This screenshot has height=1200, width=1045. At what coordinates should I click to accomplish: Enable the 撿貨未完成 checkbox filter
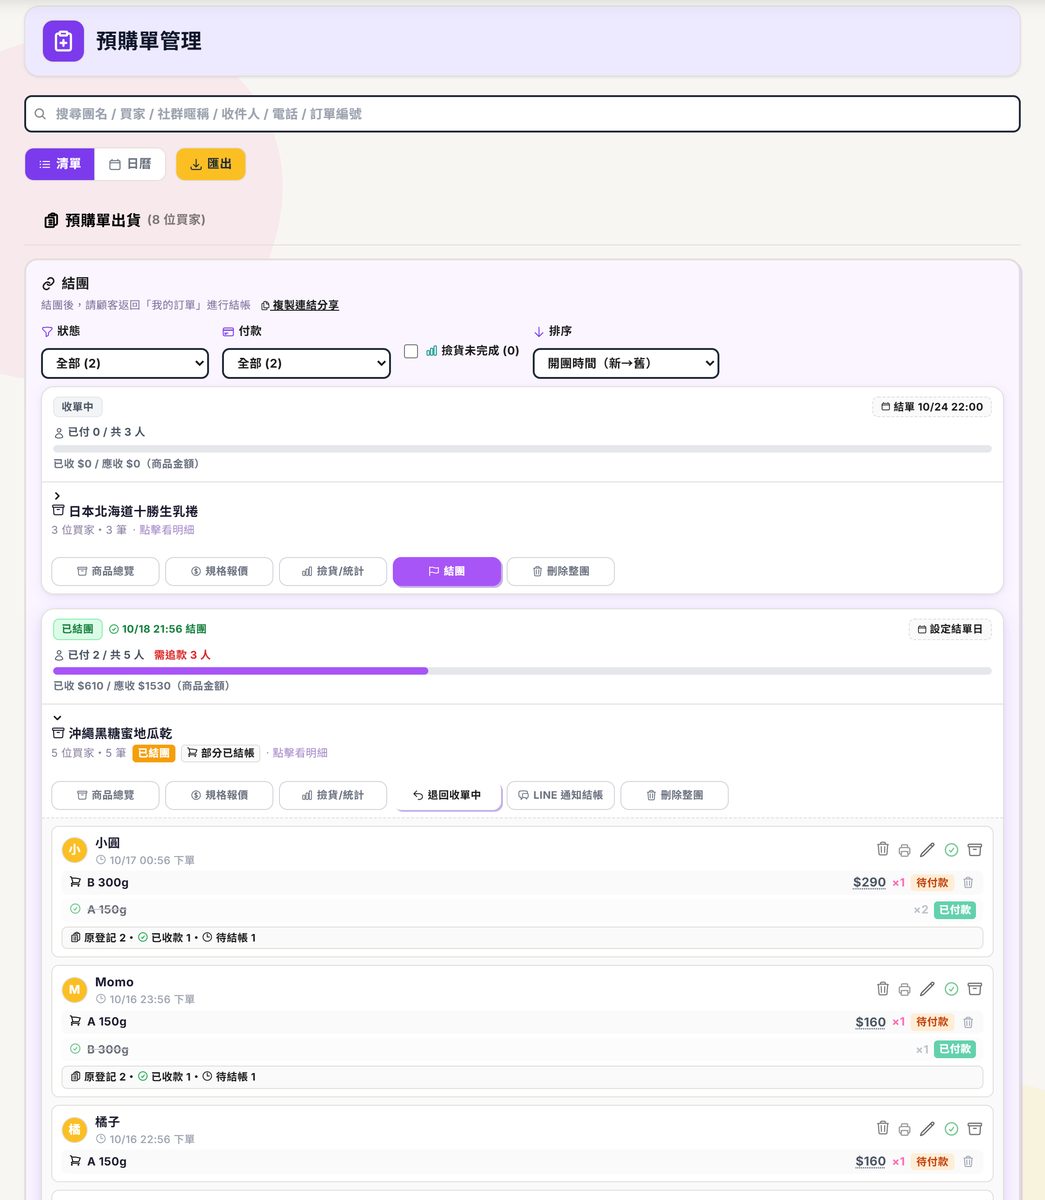tap(411, 351)
